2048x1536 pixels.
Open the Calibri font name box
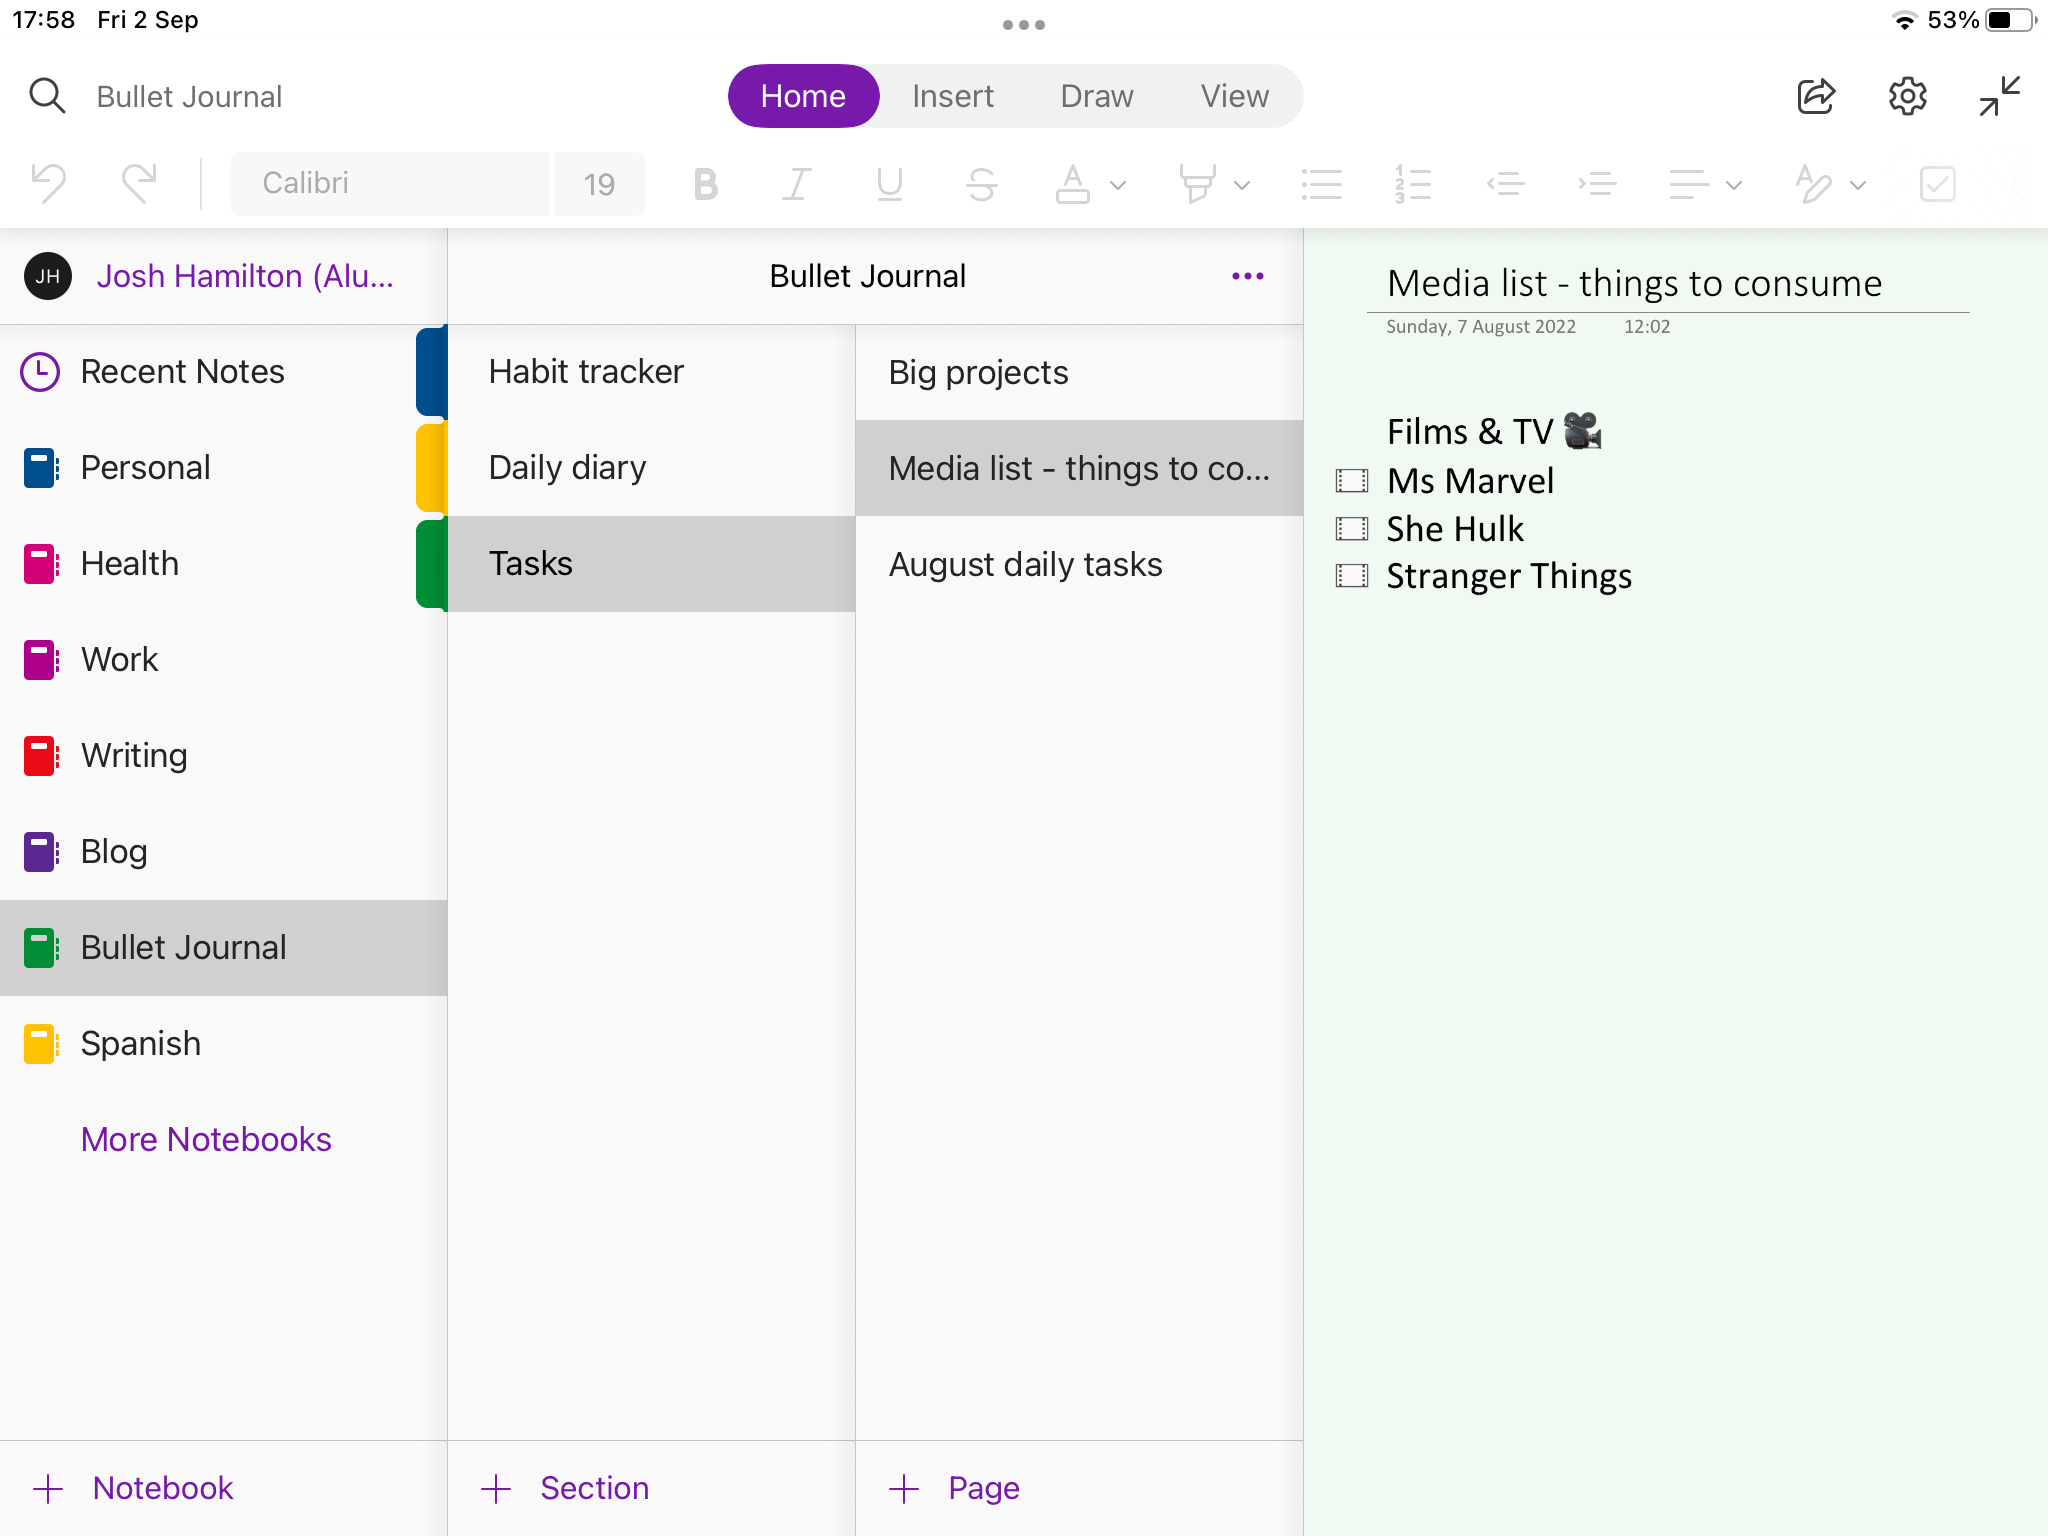click(390, 183)
